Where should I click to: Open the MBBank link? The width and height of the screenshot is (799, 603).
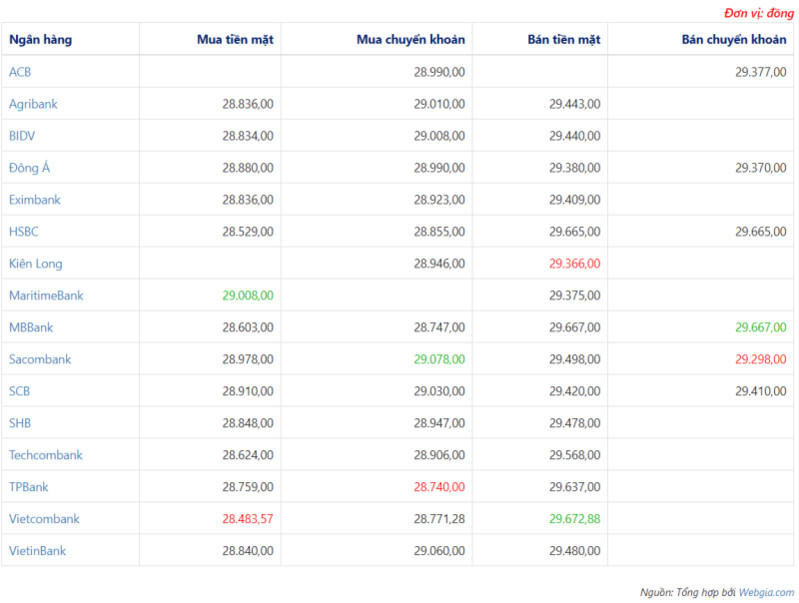[x=31, y=328]
